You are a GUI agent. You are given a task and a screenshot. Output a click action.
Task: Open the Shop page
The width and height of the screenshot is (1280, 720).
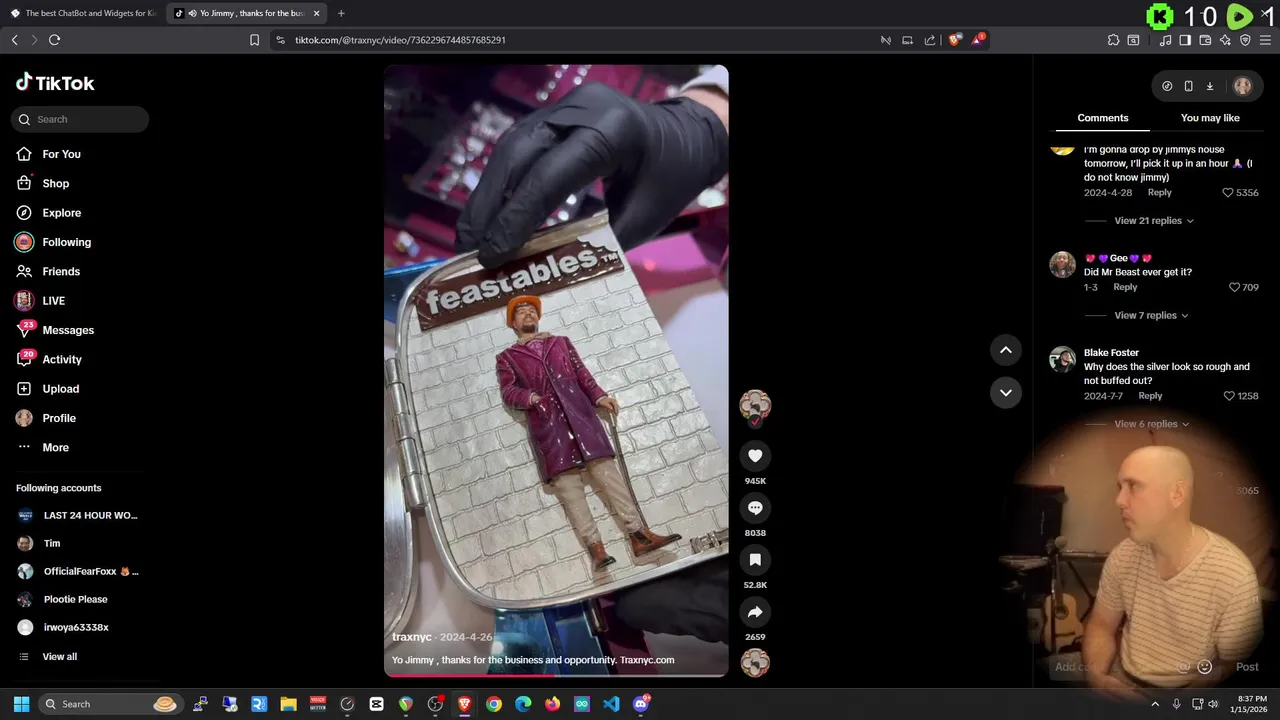pos(56,184)
